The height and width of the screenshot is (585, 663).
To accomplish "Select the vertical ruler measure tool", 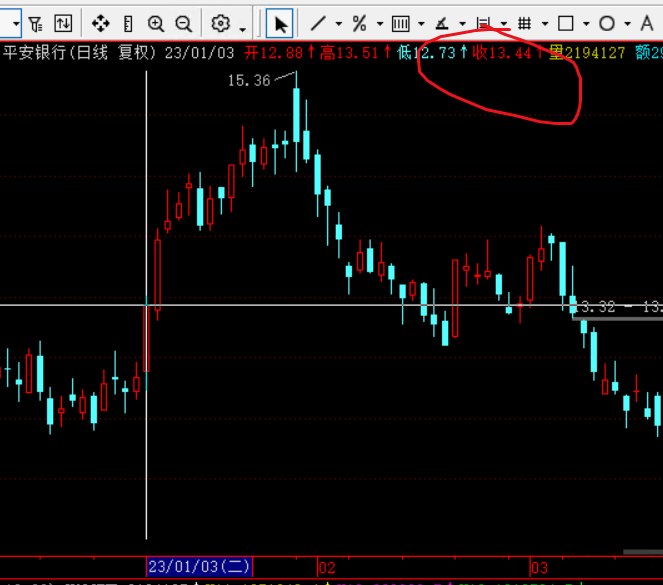I will tap(128, 24).
